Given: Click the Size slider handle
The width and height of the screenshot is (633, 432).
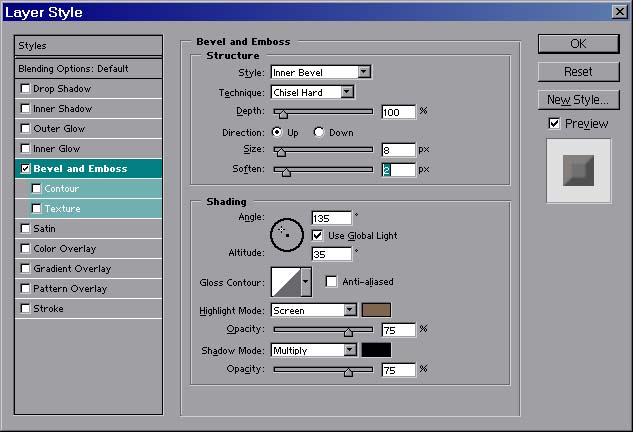Looking at the screenshot, I should 281,152.
